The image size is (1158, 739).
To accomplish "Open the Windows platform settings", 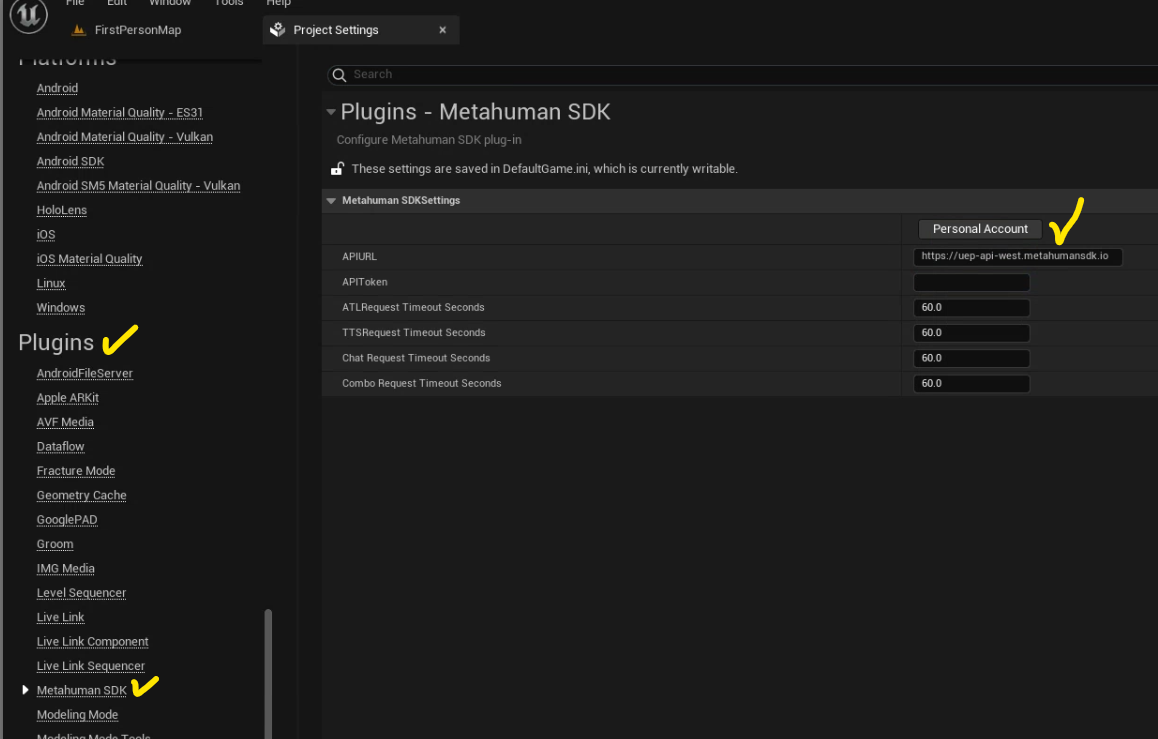I will pyautogui.click(x=61, y=307).
